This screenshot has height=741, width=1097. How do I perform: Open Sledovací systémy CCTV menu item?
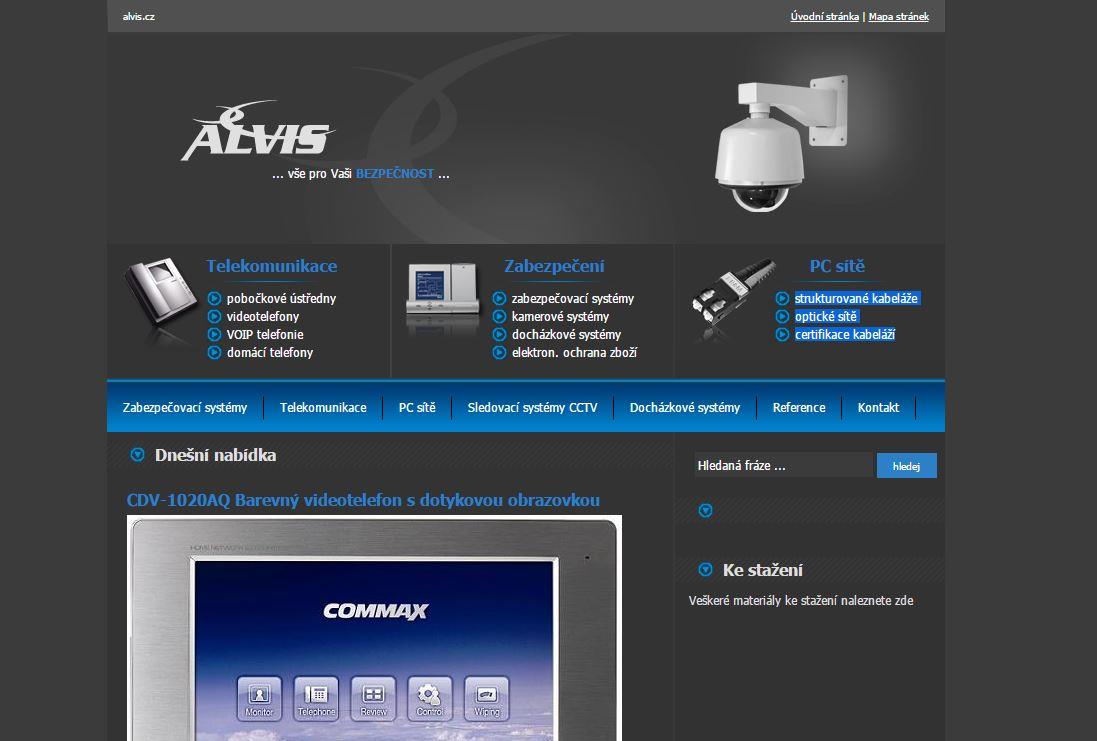coord(532,408)
